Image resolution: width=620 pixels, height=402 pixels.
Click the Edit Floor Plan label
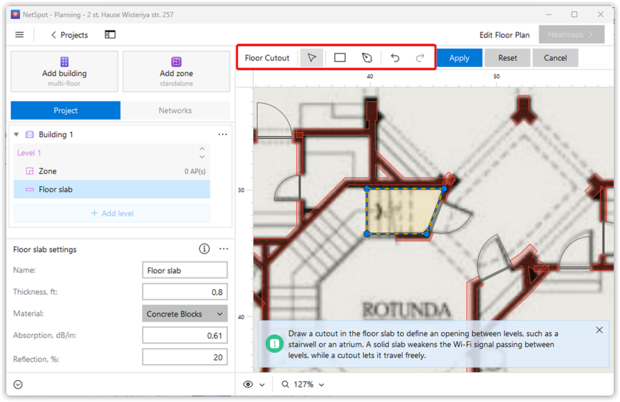504,35
